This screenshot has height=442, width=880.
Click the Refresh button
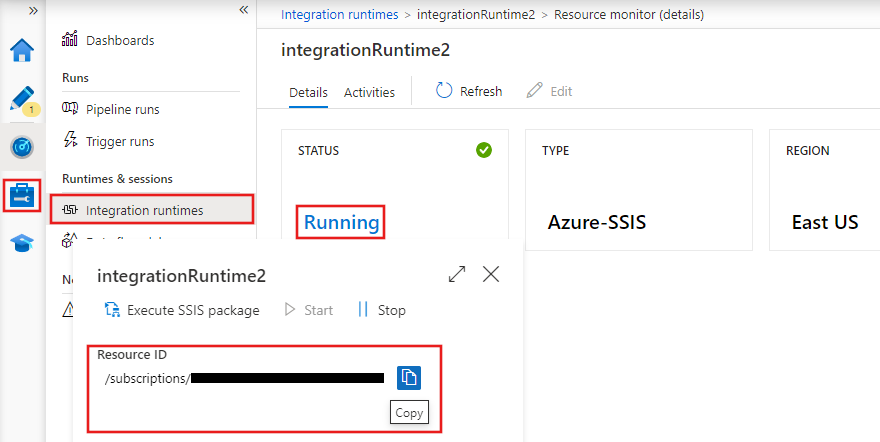(469, 91)
